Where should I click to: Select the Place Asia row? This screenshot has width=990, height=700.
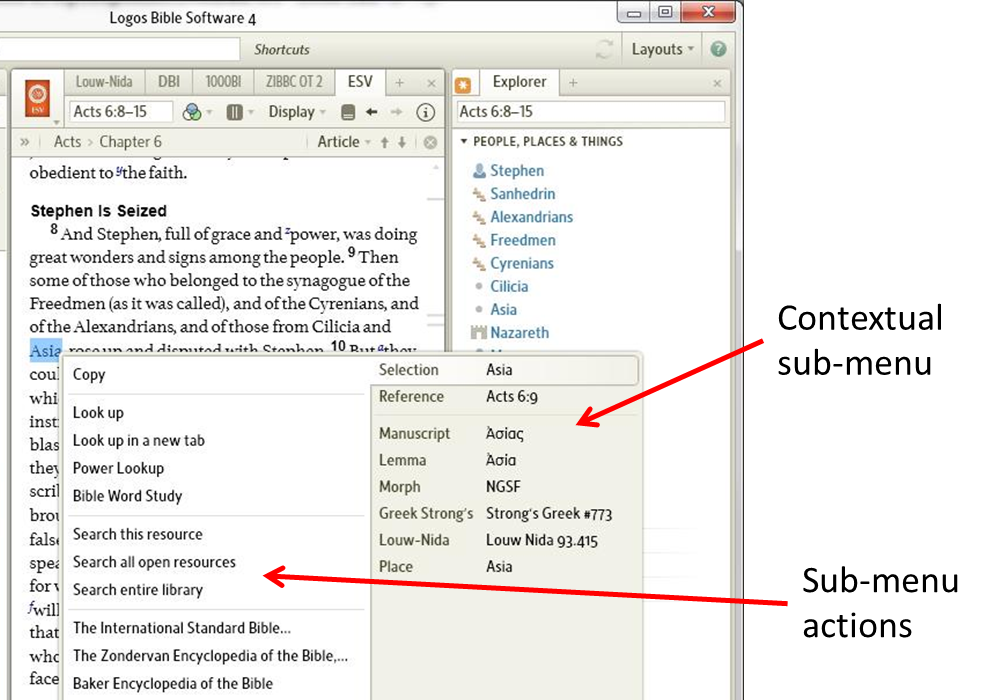click(504, 567)
